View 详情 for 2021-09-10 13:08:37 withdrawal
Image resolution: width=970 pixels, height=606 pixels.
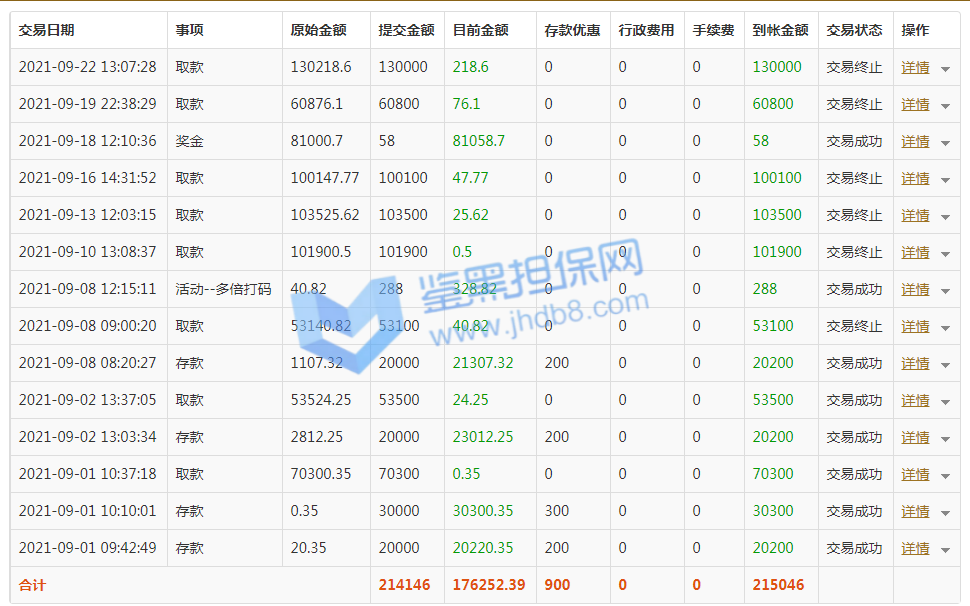click(x=914, y=252)
